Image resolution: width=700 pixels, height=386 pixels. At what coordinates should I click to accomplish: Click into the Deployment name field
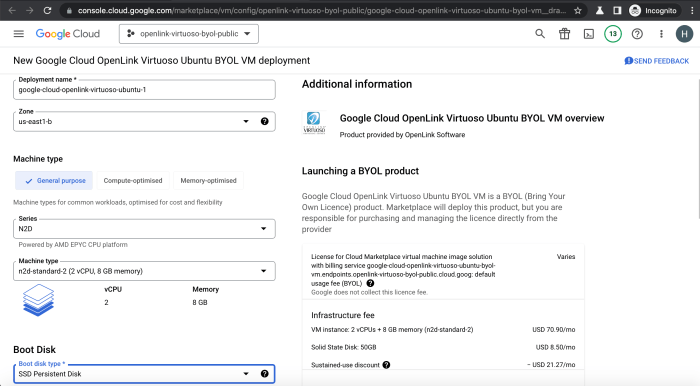tap(144, 90)
